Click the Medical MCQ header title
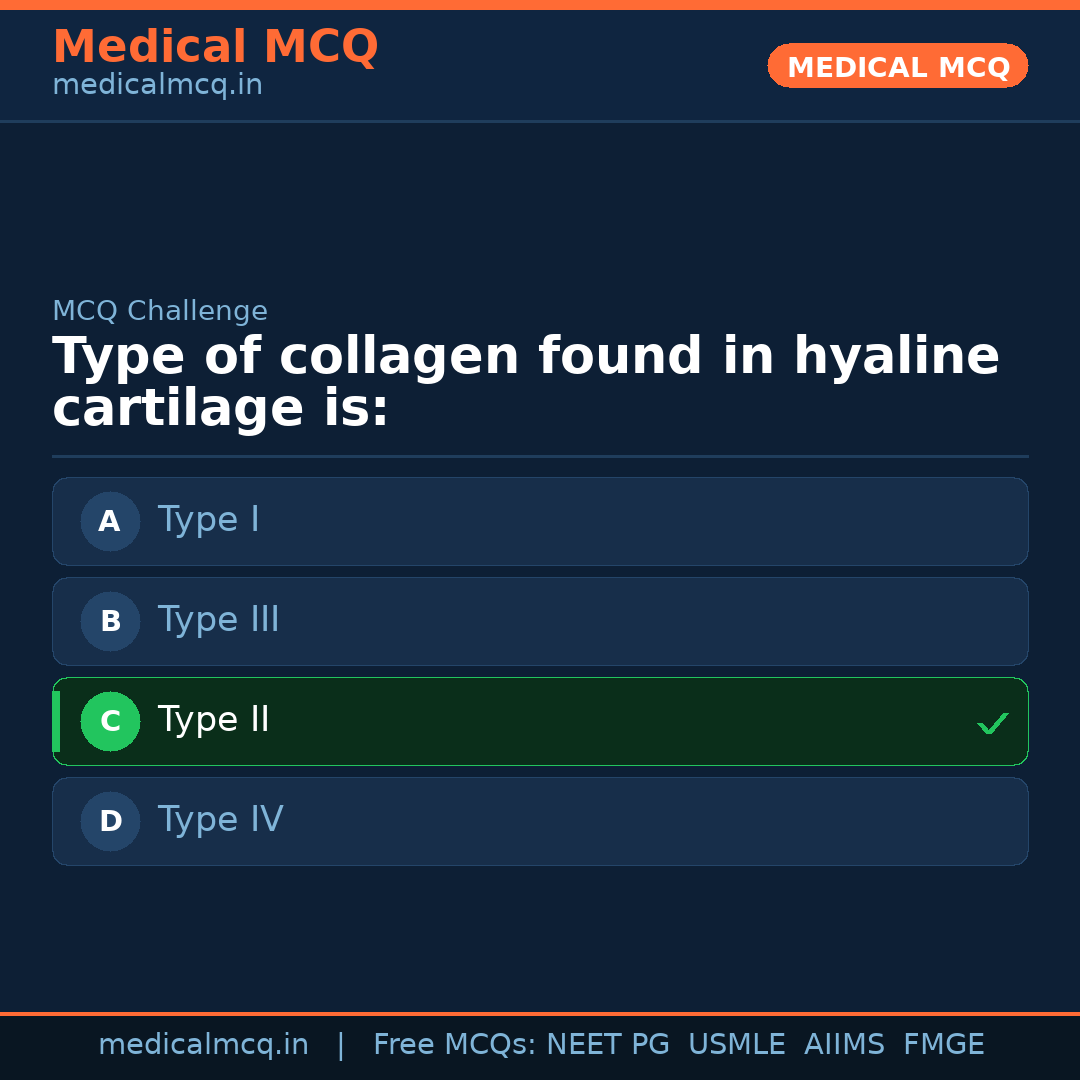The image size is (1080, 1080). tap(215, 47)
